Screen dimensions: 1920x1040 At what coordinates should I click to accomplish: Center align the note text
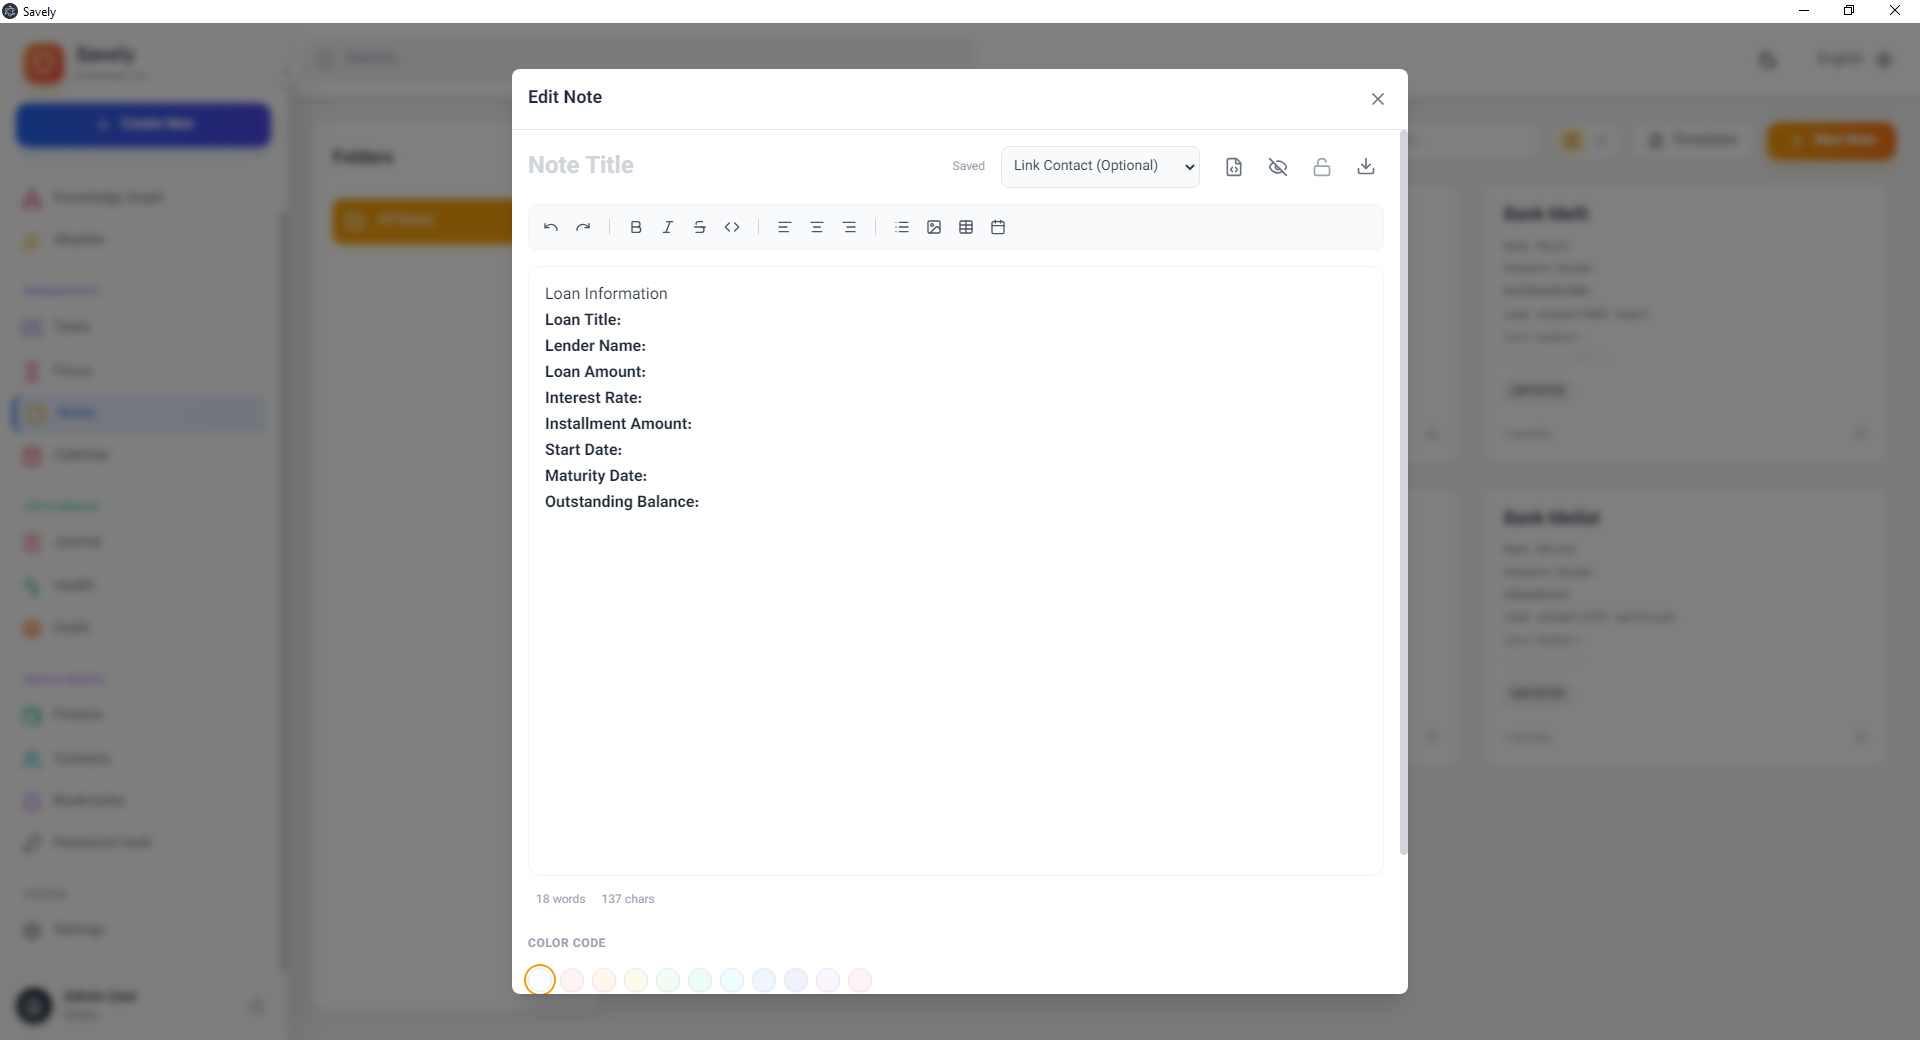(817, 228)
